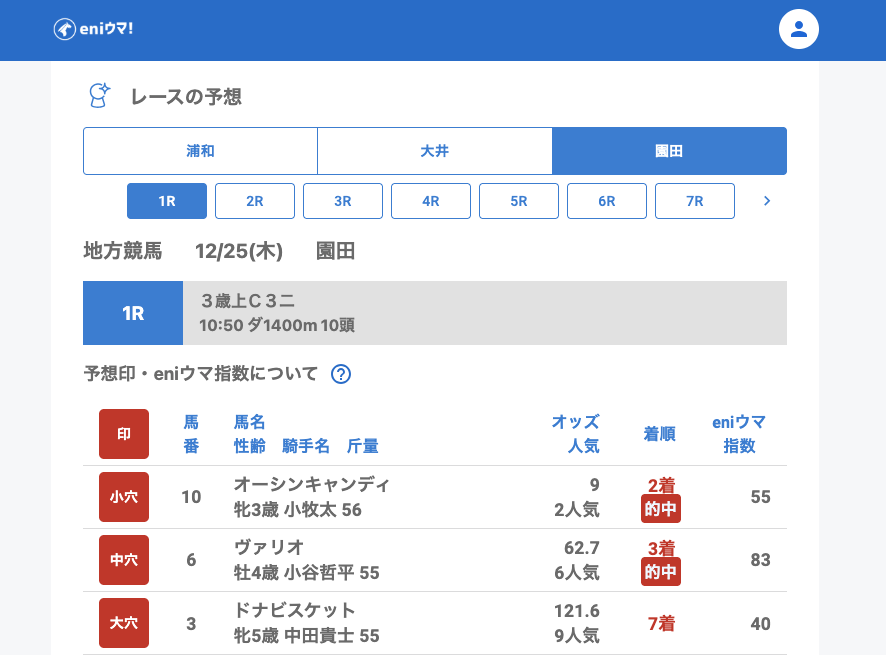This screenshot has height=655, width=886.
Task: Open the question mark help icon
Action: click(x=341, y=374)
